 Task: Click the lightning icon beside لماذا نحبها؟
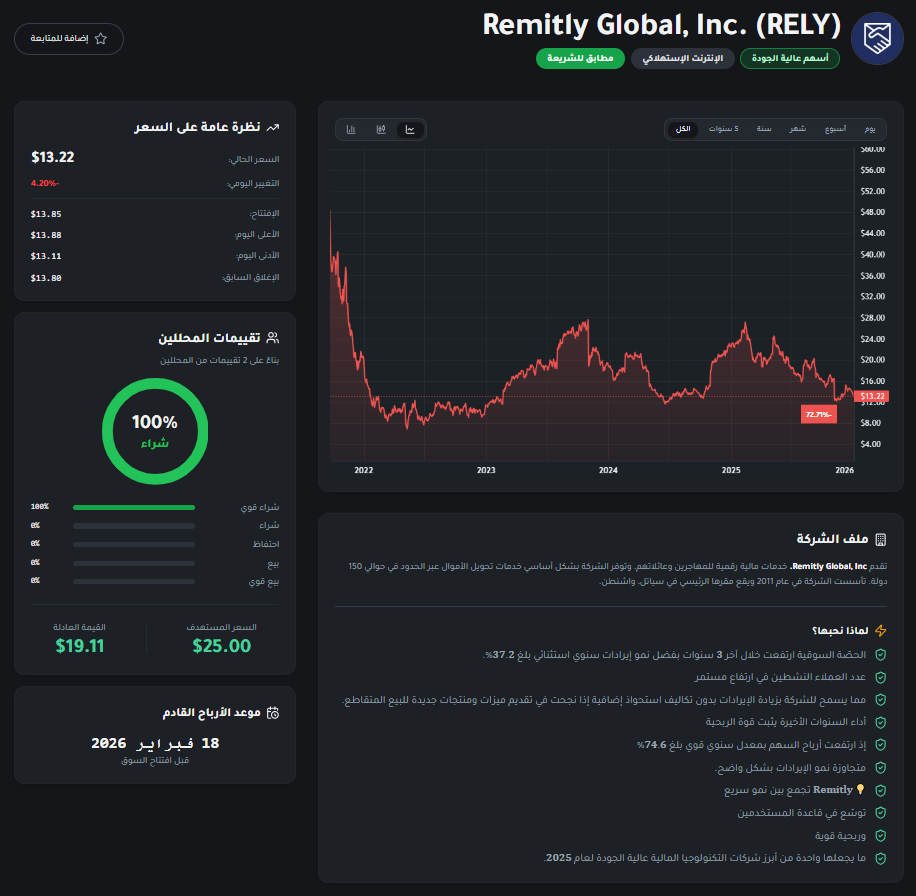880,631
